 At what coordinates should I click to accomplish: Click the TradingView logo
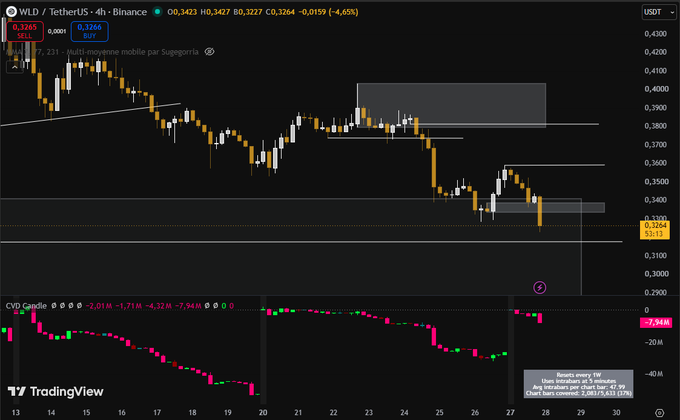click(x=56, y=391)
